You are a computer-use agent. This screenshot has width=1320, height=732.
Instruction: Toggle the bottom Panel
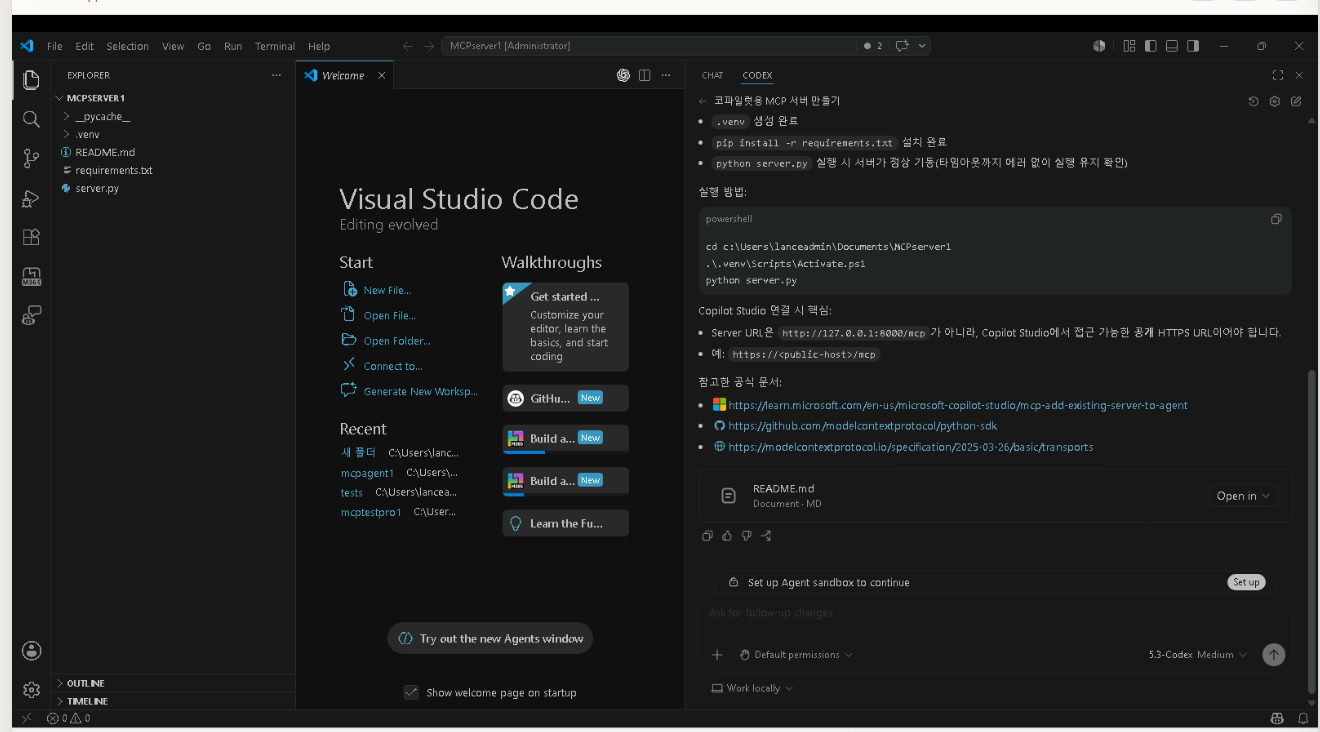click(1172, 46)
